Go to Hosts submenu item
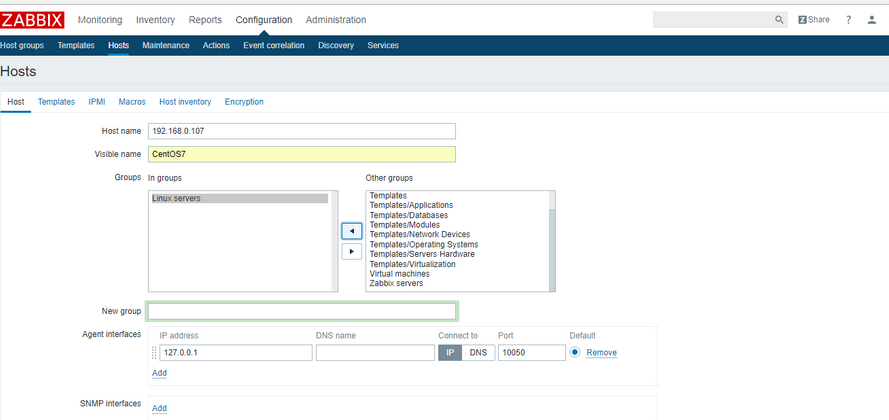 click(x=118, y=45)
